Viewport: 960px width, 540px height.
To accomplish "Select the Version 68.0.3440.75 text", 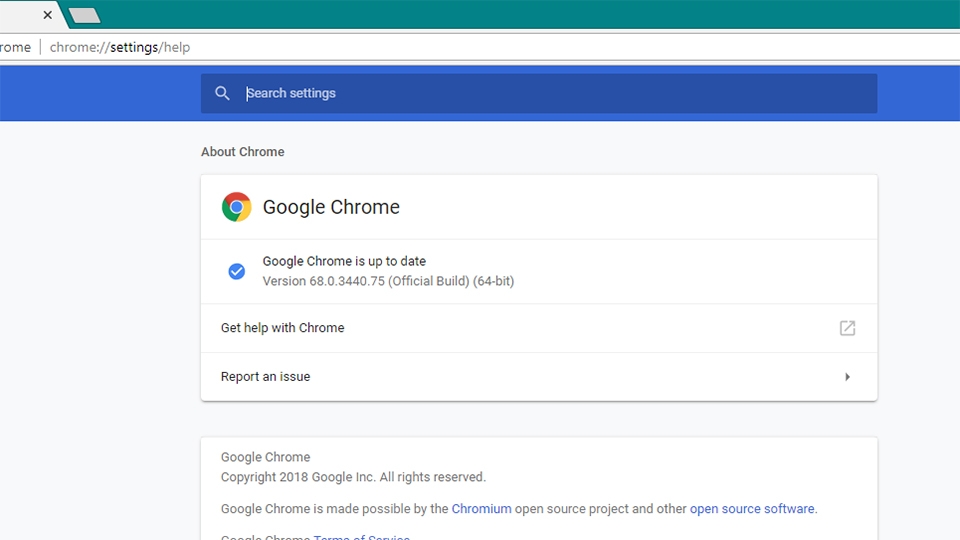I will tap(388, 281).
